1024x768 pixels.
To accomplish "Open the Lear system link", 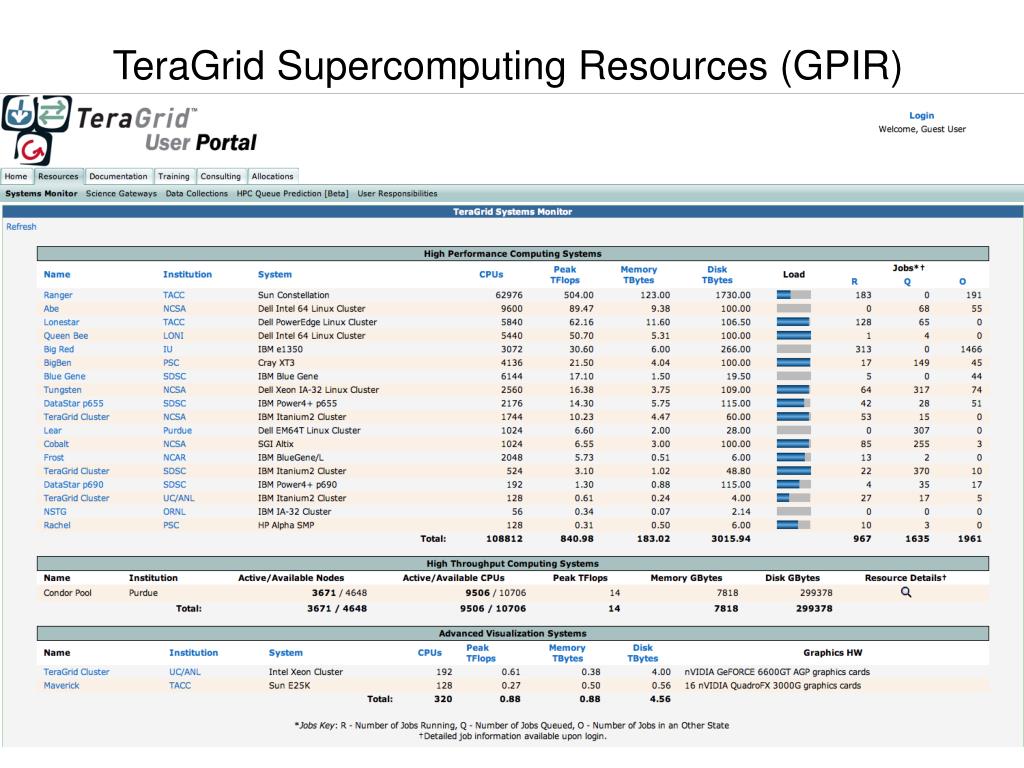I will [x=52, y=430].
